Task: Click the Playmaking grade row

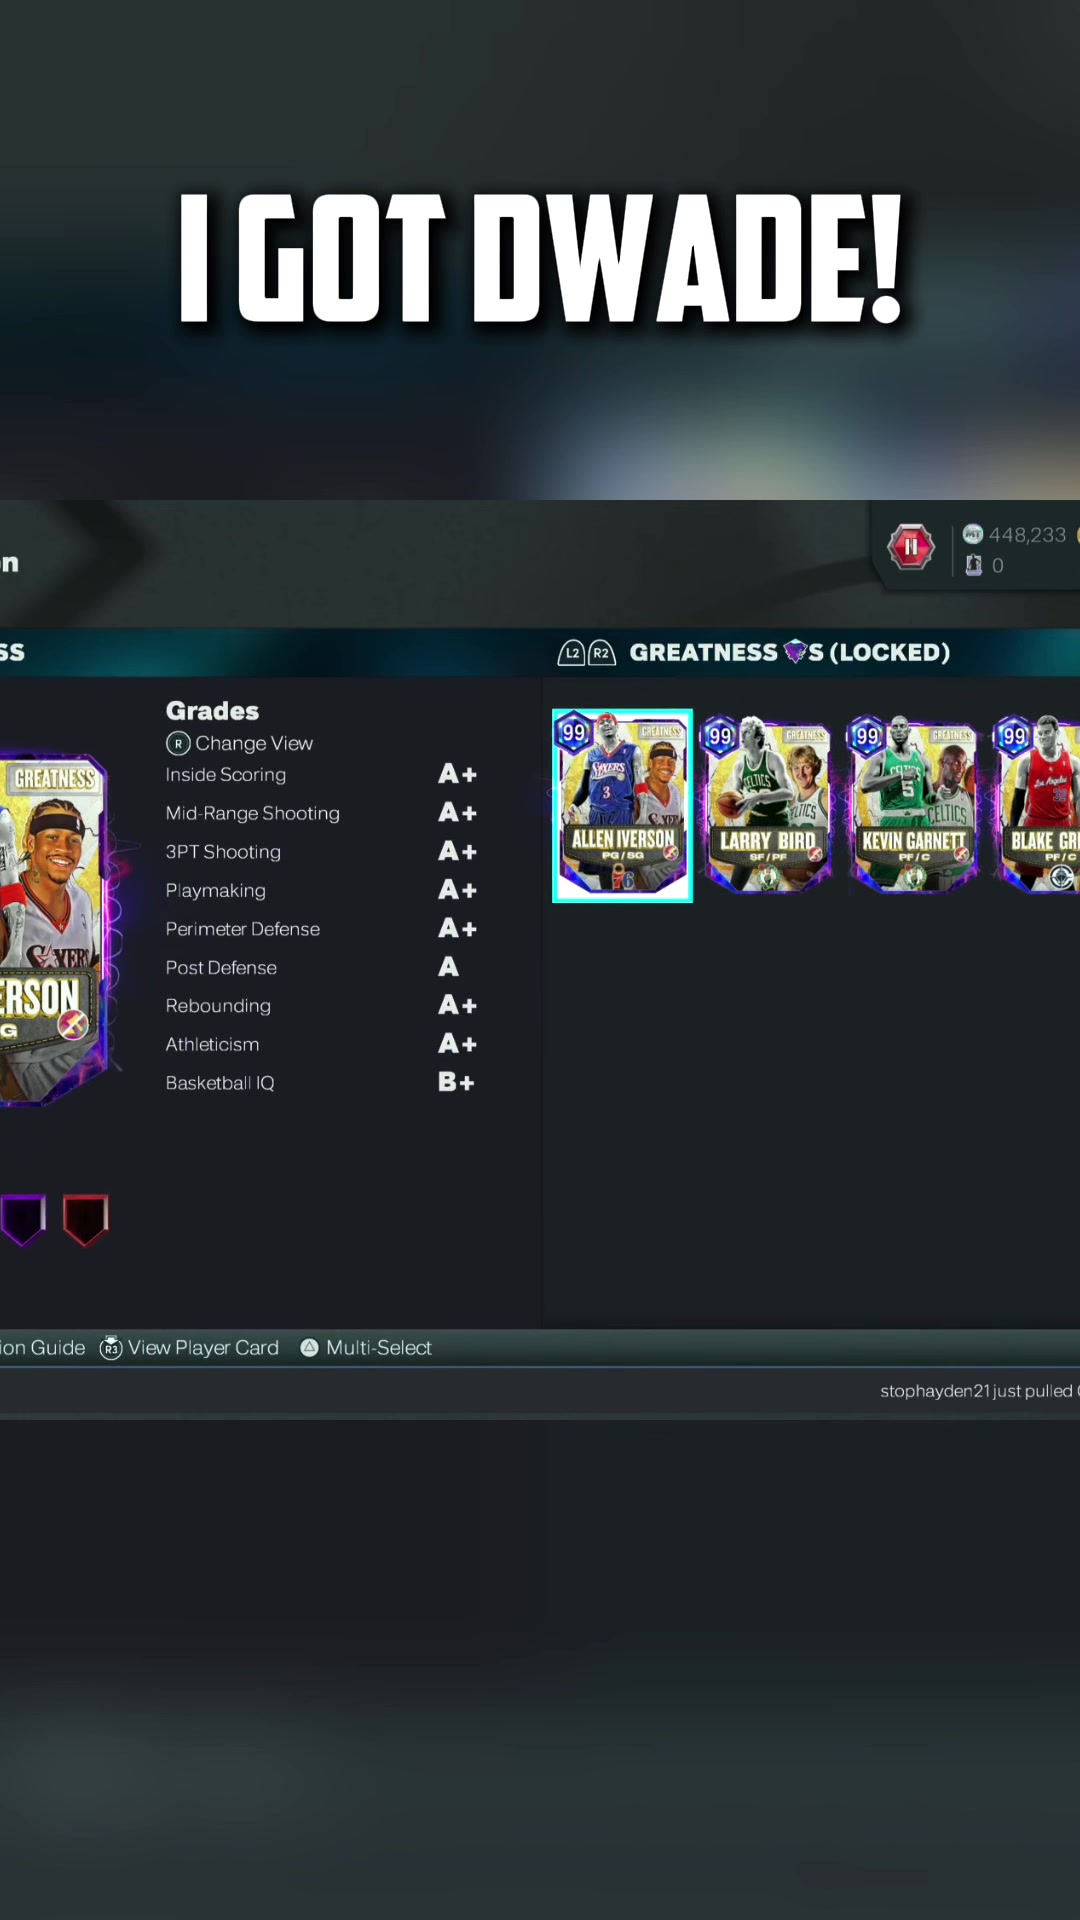Action: click(x=321, y=890)
